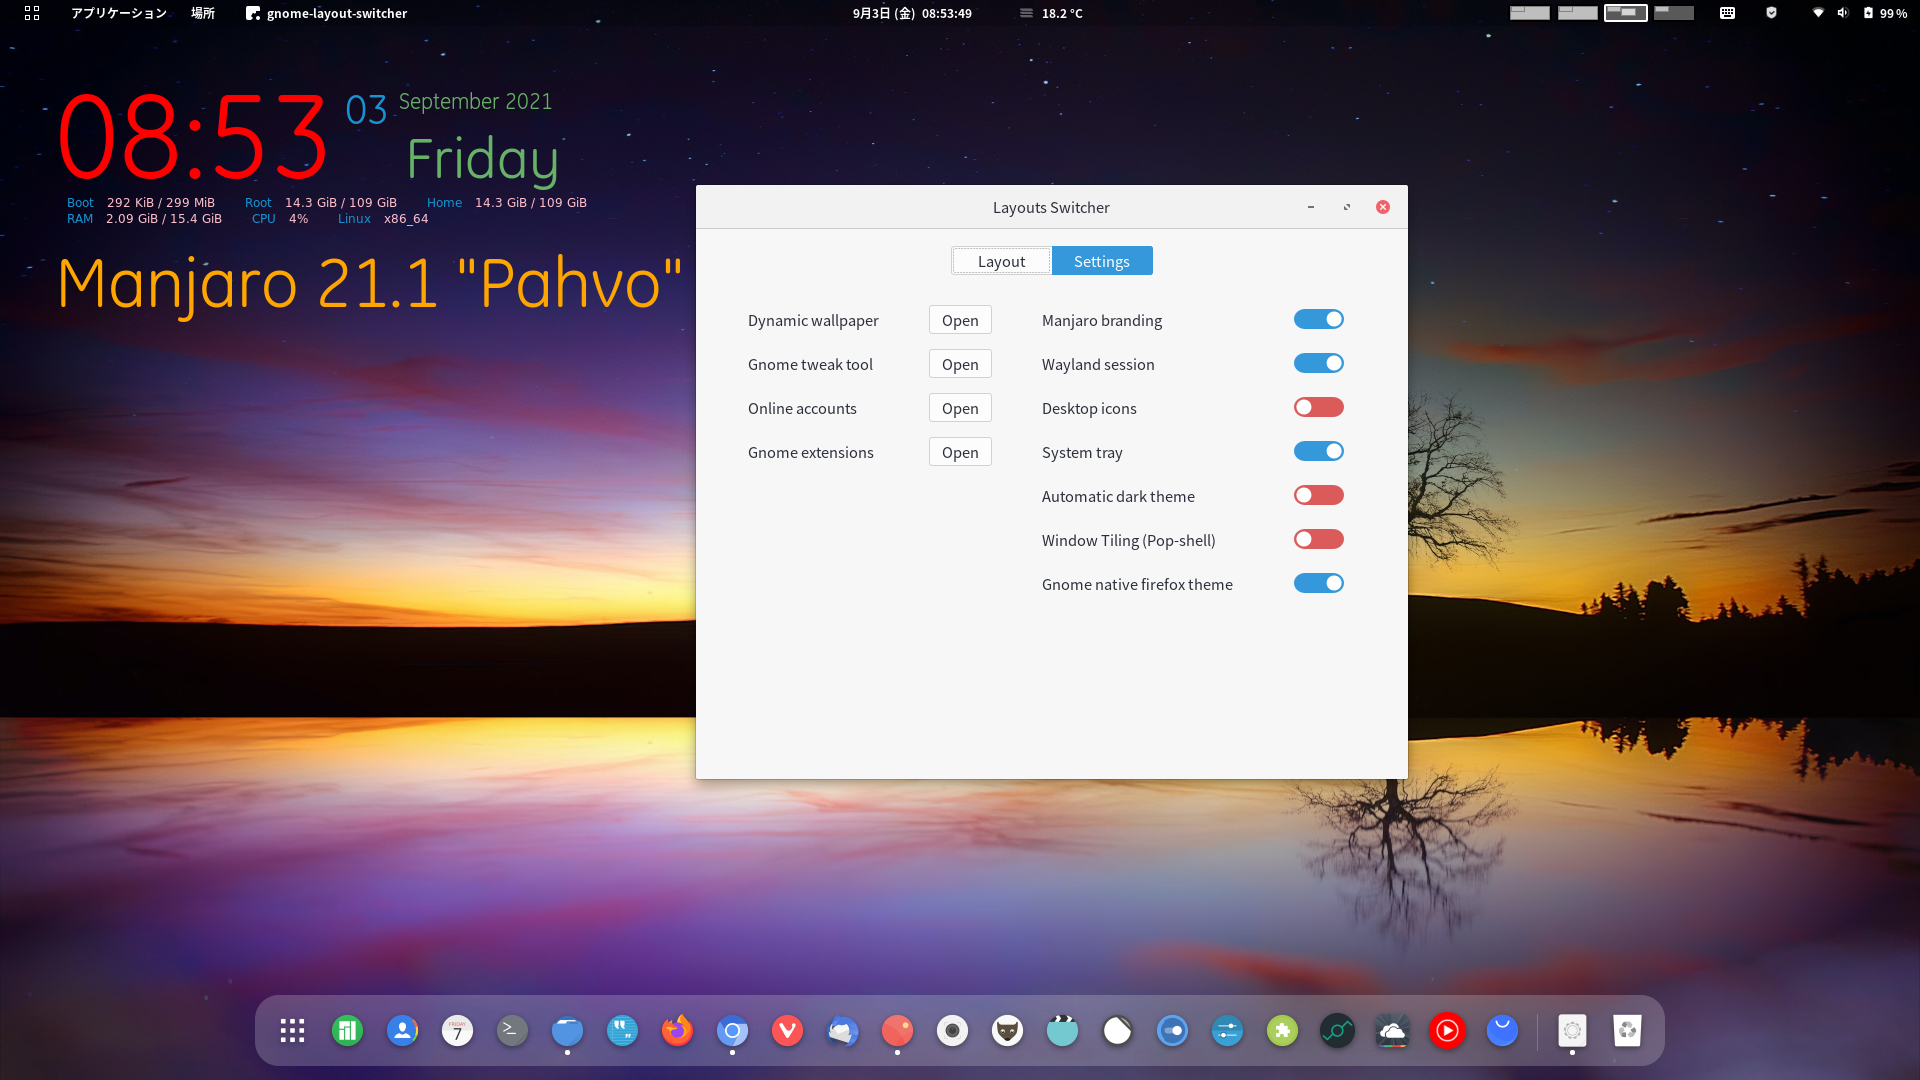The width and height of the screenshot is (1920, 1080).
Task: Open the calendar icon in dock
Action: (457, 1031)
